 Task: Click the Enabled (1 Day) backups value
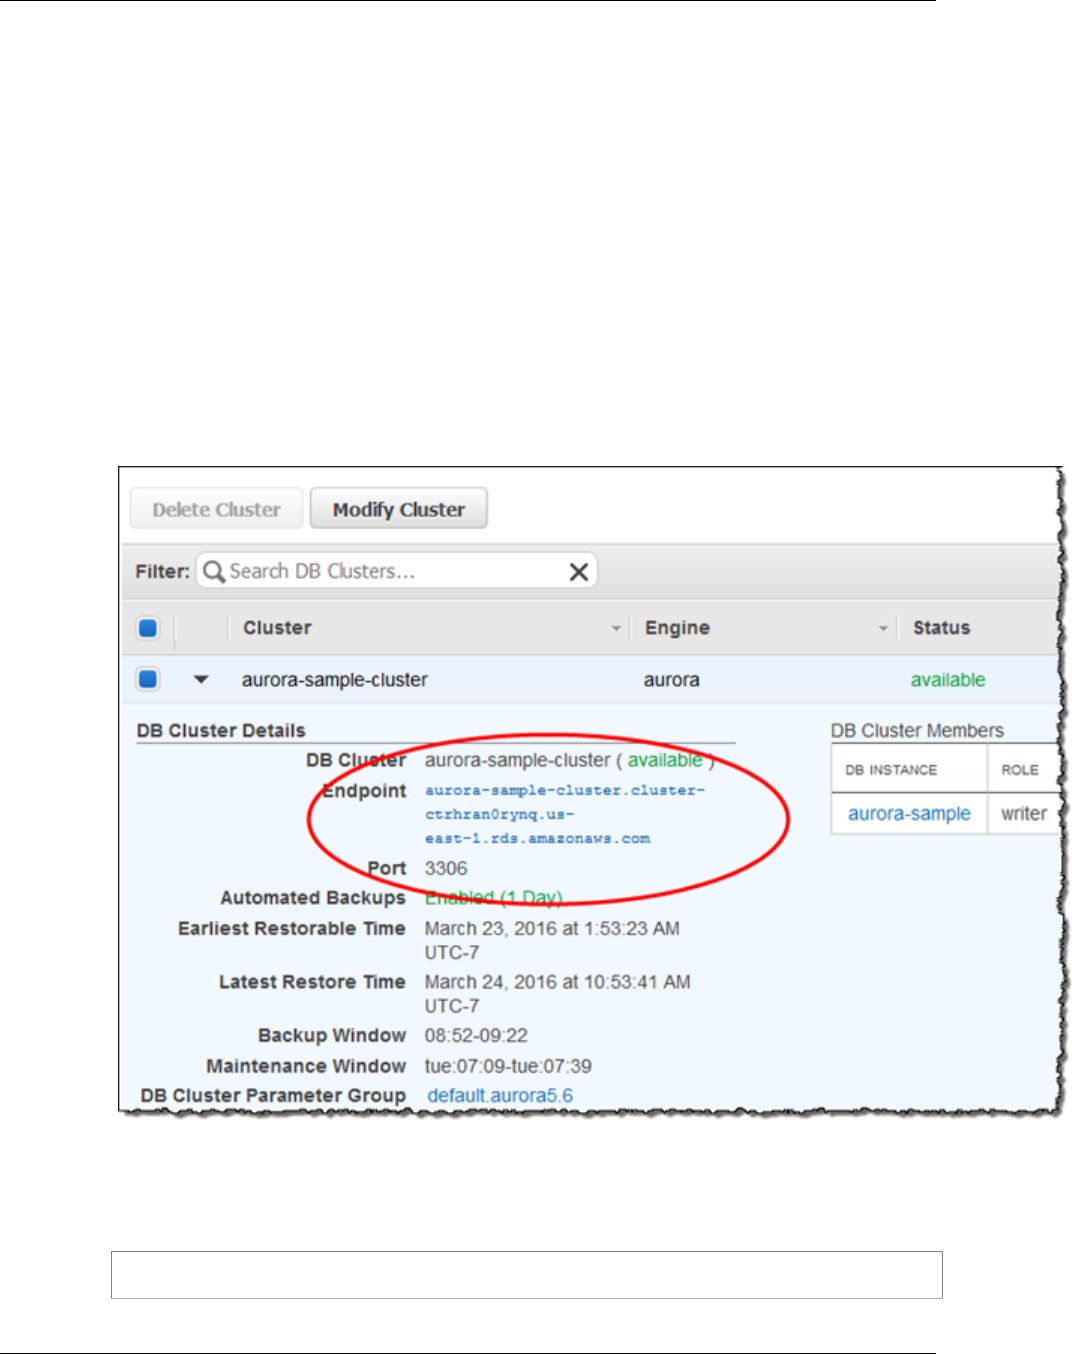click(493, 898)
